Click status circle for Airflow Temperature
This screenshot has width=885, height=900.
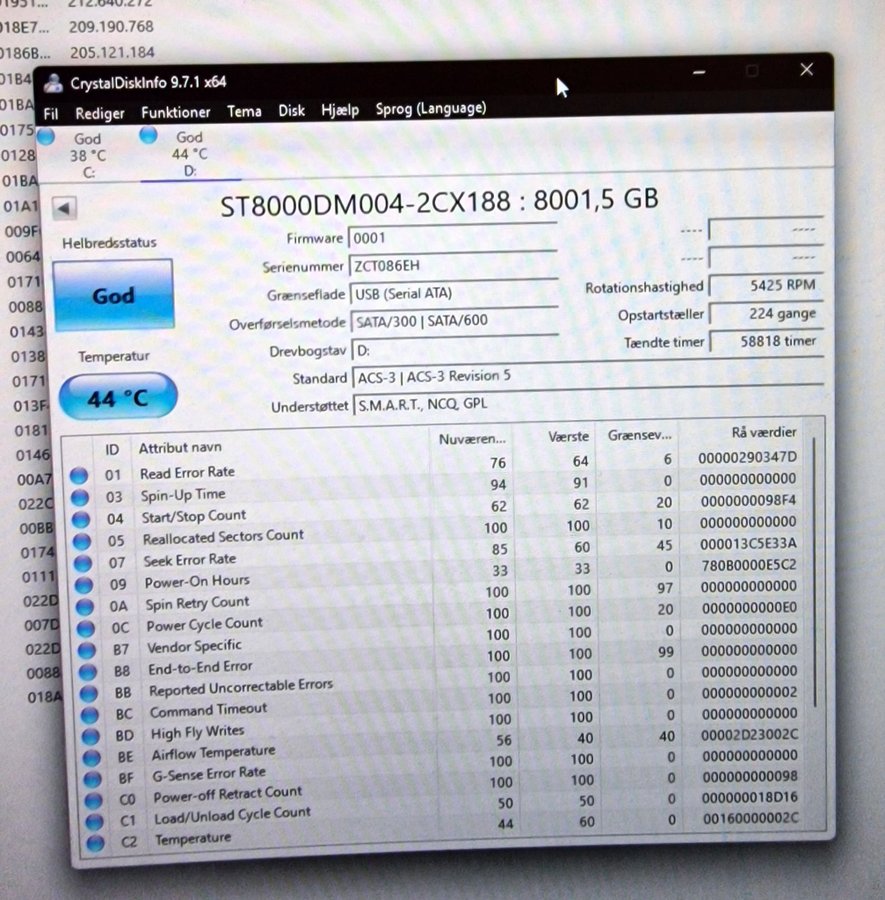tap(91, 757)
